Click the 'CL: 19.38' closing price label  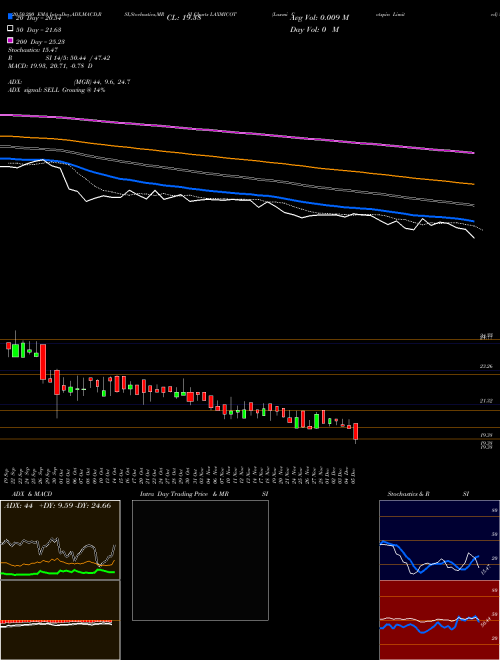tap(184, 18)
